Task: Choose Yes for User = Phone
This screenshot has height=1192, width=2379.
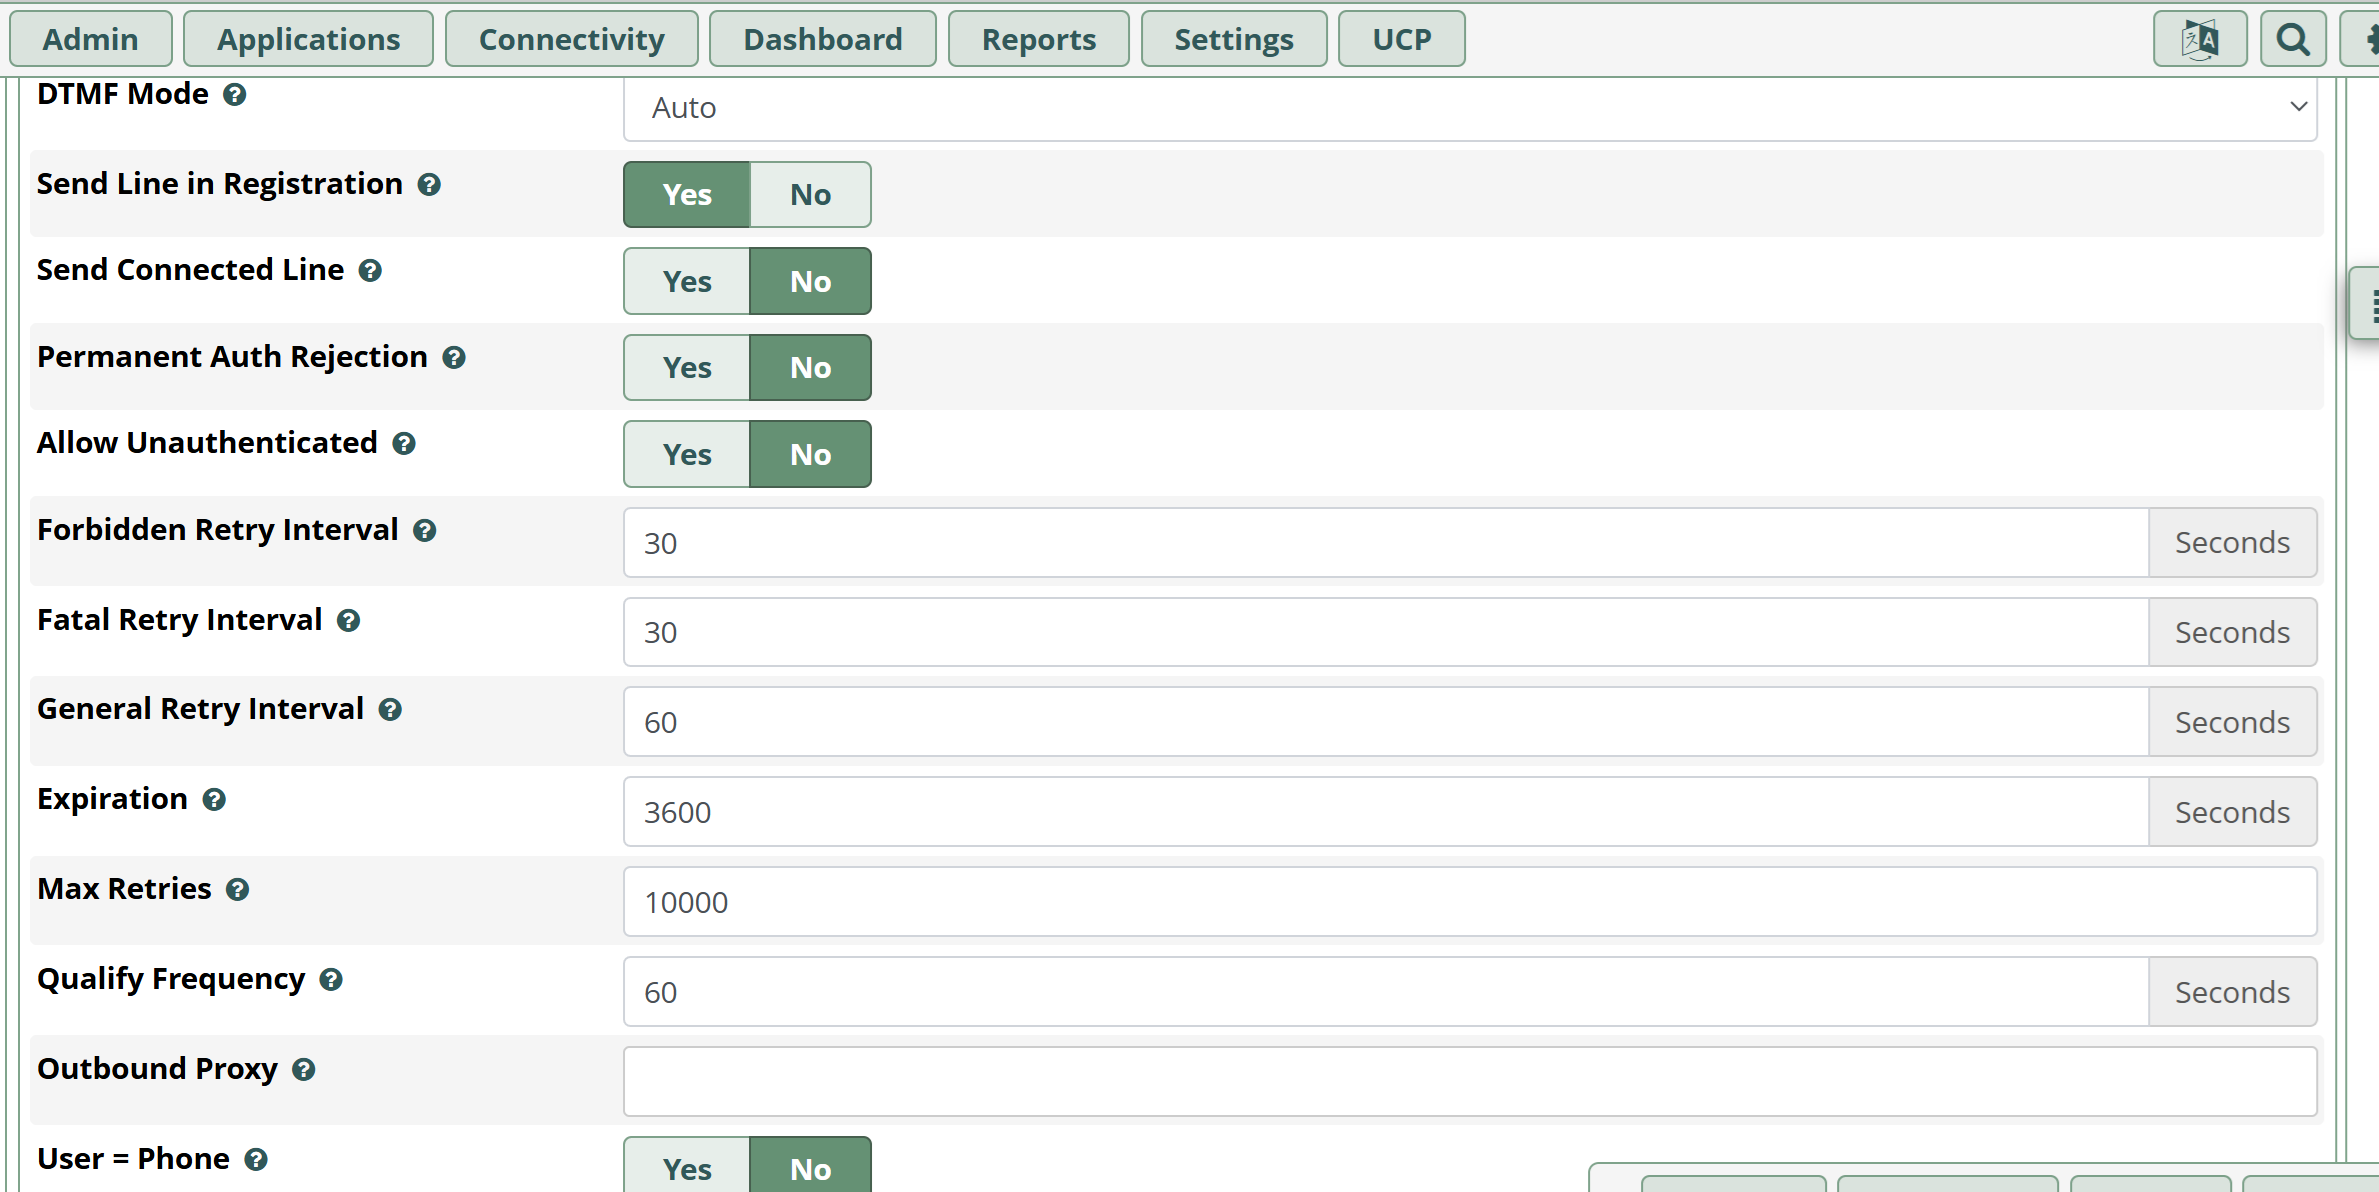Action: [x=687, y=1168]
